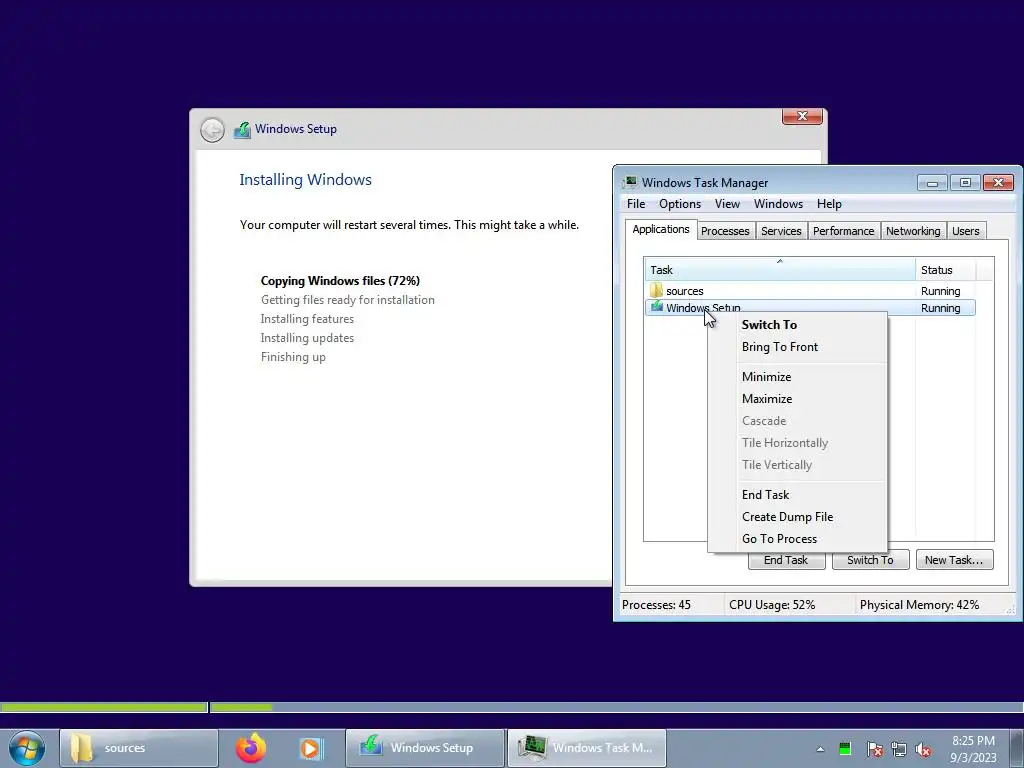Click the Copying Windows files (72%) text
The height and width of the screenshot is (768, 1024).
pyautogui.click(x=340, y=281)
